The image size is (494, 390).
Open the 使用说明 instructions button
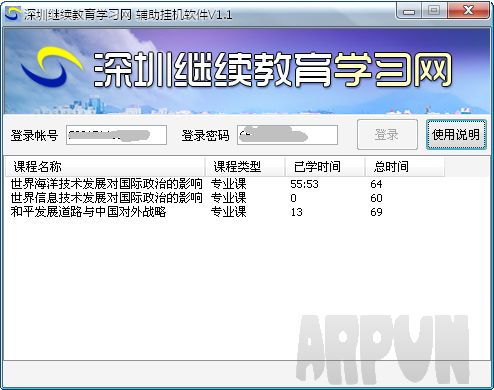[x=456, y=135]
